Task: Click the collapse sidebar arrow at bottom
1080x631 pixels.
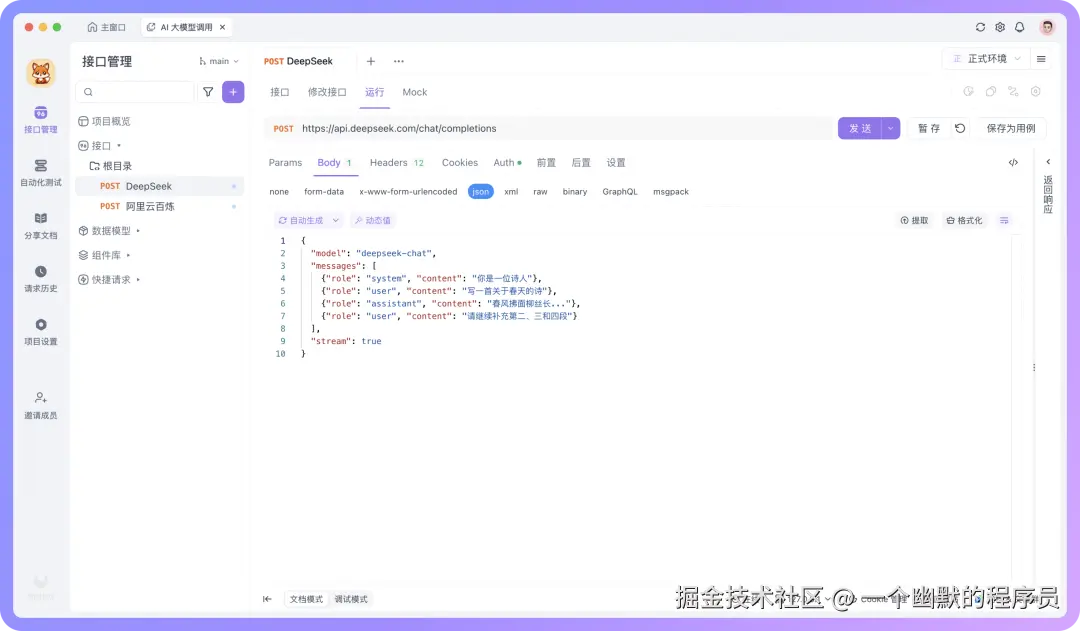Action: 267,599
